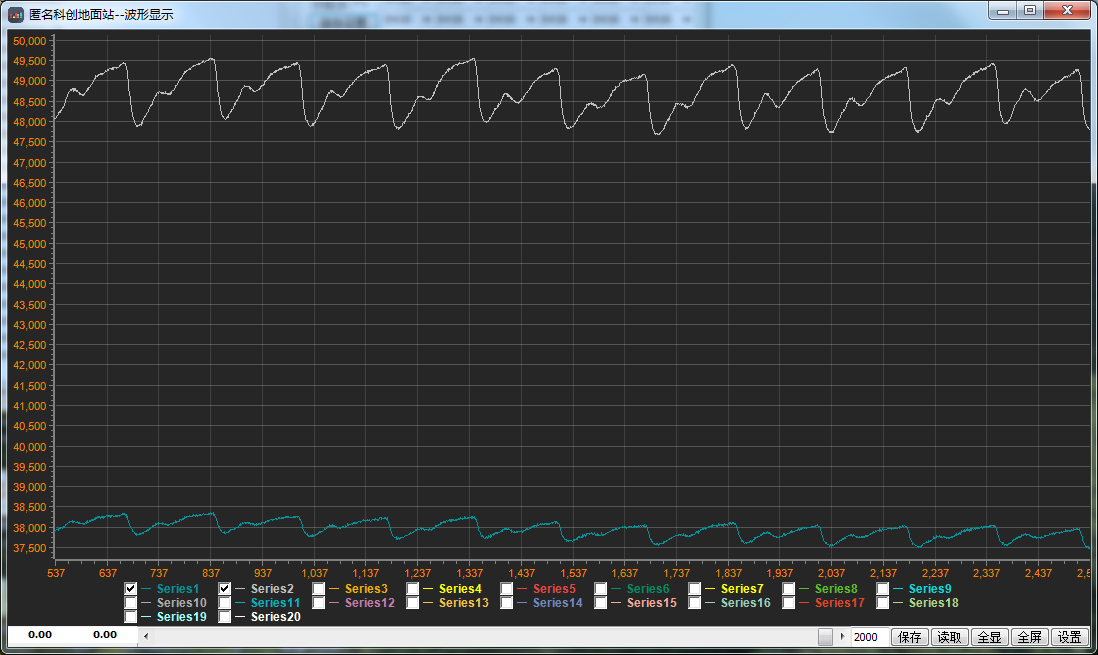
Task: Tick the Series5 checkbox
Action: click(x=506, y=588)
